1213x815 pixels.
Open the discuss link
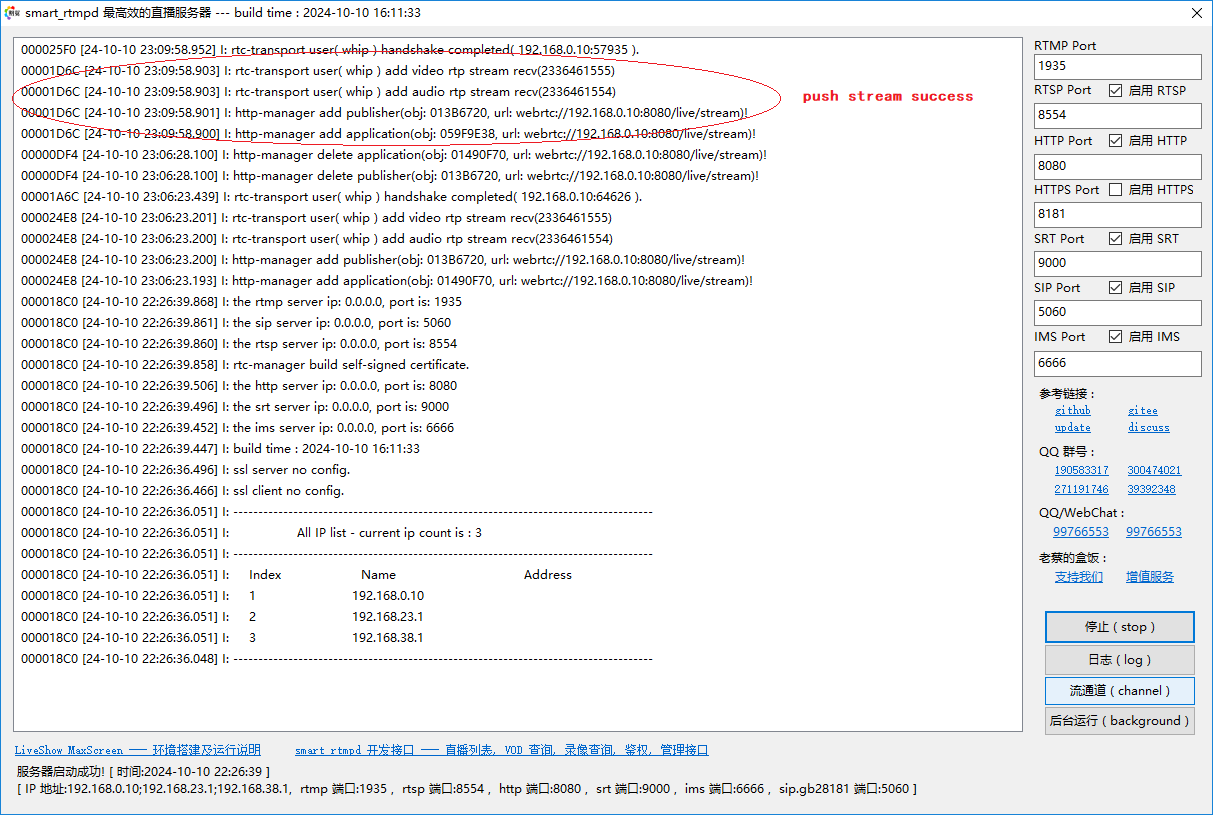coord(1148,428)
